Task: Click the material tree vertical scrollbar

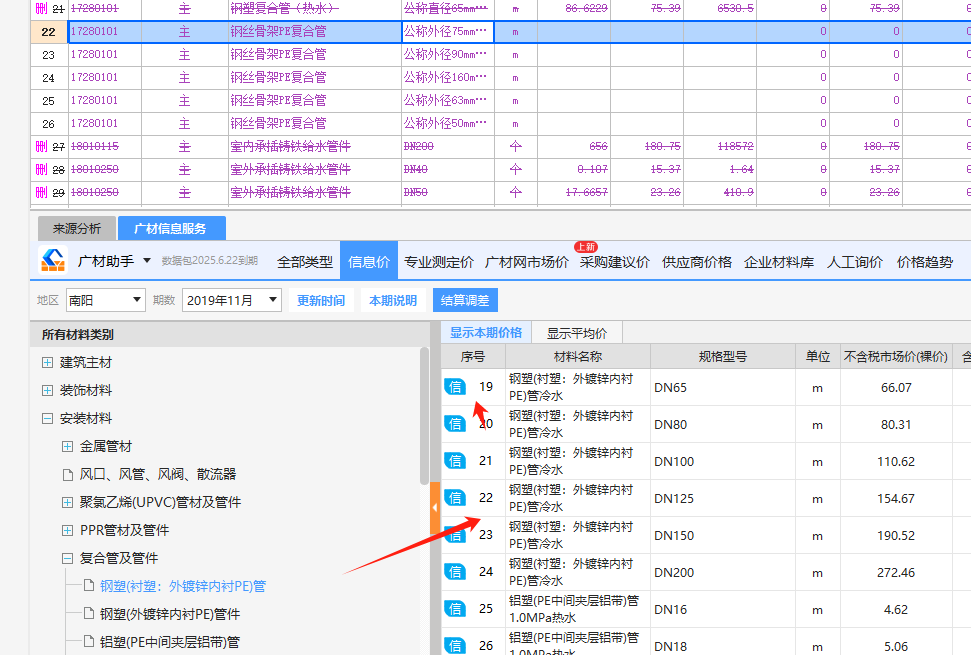Action: [424, 415]
